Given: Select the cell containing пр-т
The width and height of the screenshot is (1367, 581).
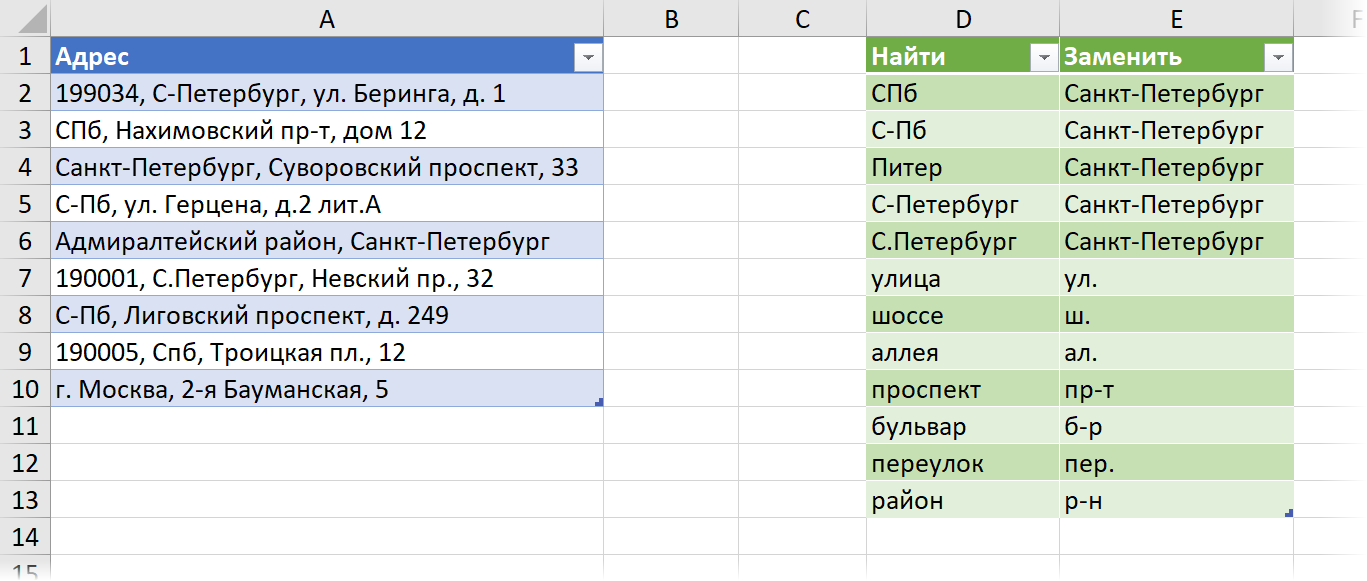Looking at the screenshot, I should pyautogui.click(x=1176, y=390).
